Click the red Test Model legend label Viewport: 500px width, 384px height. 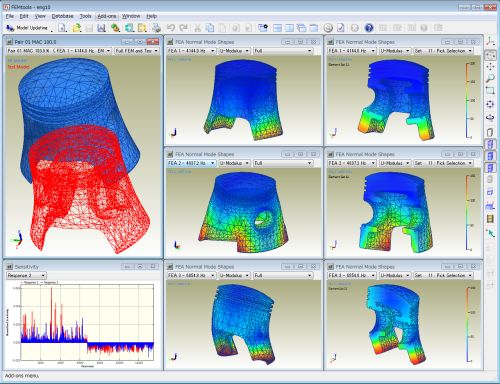coord(18,67)
